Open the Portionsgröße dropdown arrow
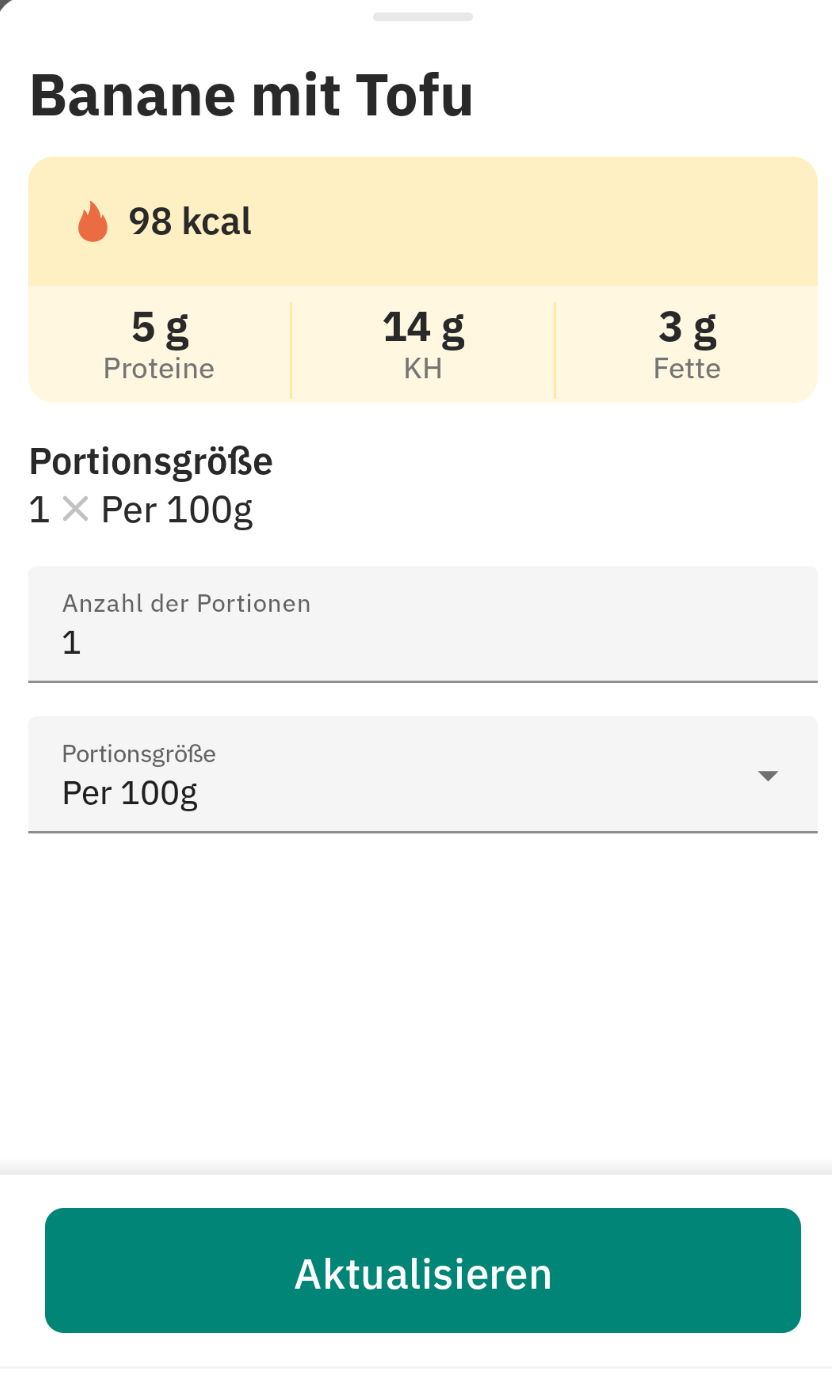This screenshot has height=1374, width=832. tap(768, 776)
